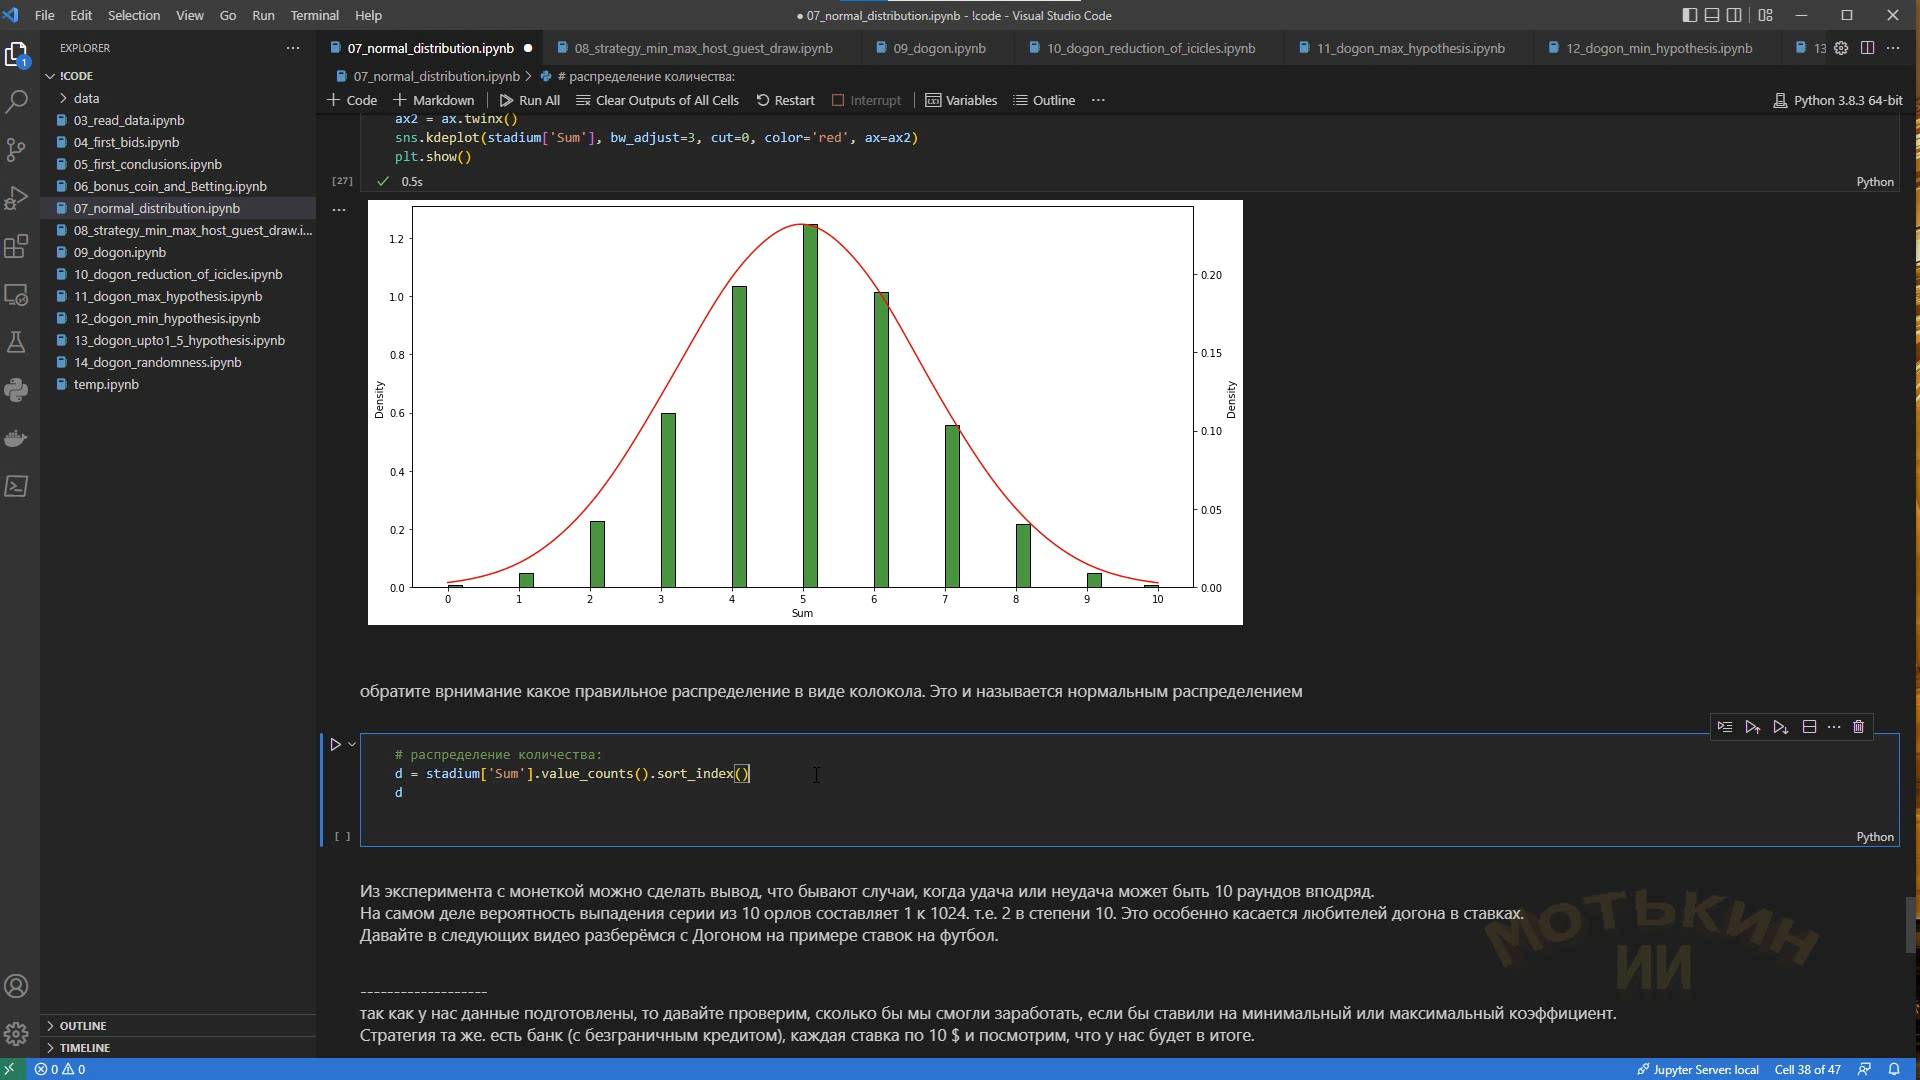1920x1080 pixels.
Task: Open the Run and Debug view
Action: (x=16, y=198)
